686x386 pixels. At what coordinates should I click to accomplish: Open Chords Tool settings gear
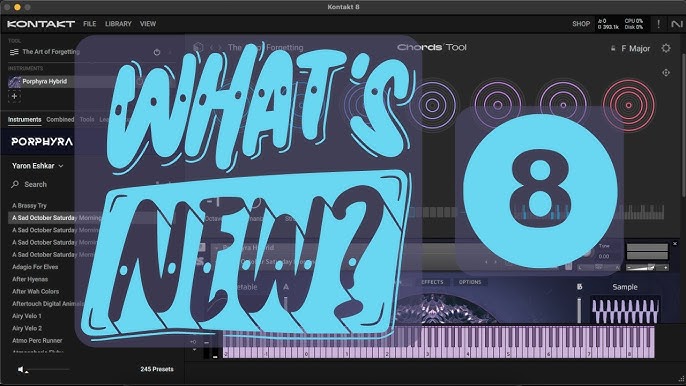666,48
